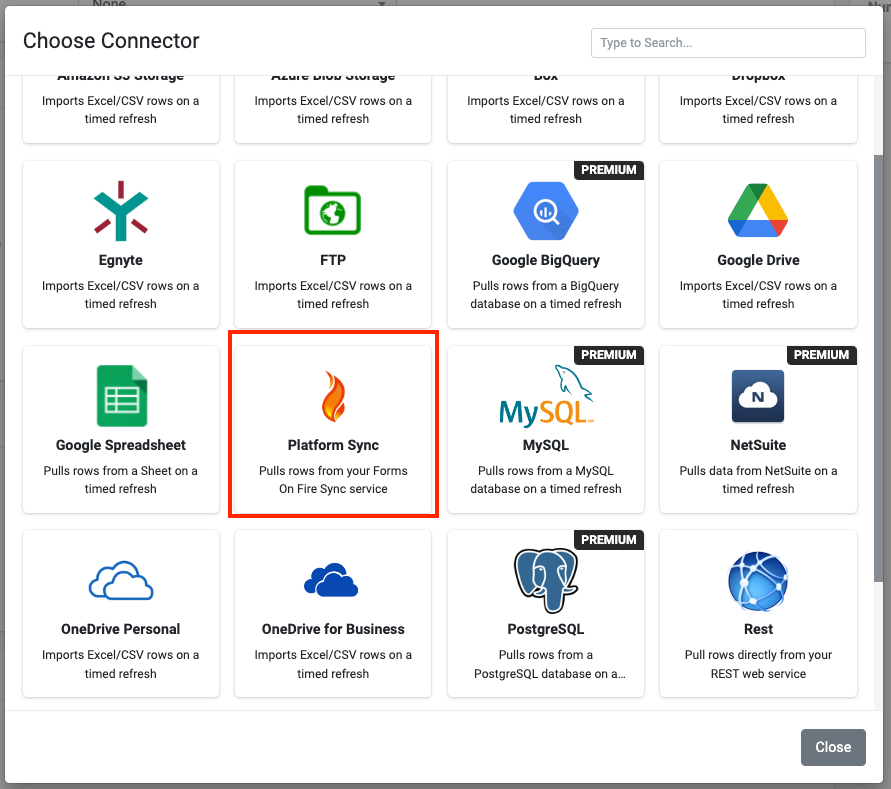Click 'Pull rows directly from your REST' description
Viewport: 891px width, 789px height.
coord(758,664)
